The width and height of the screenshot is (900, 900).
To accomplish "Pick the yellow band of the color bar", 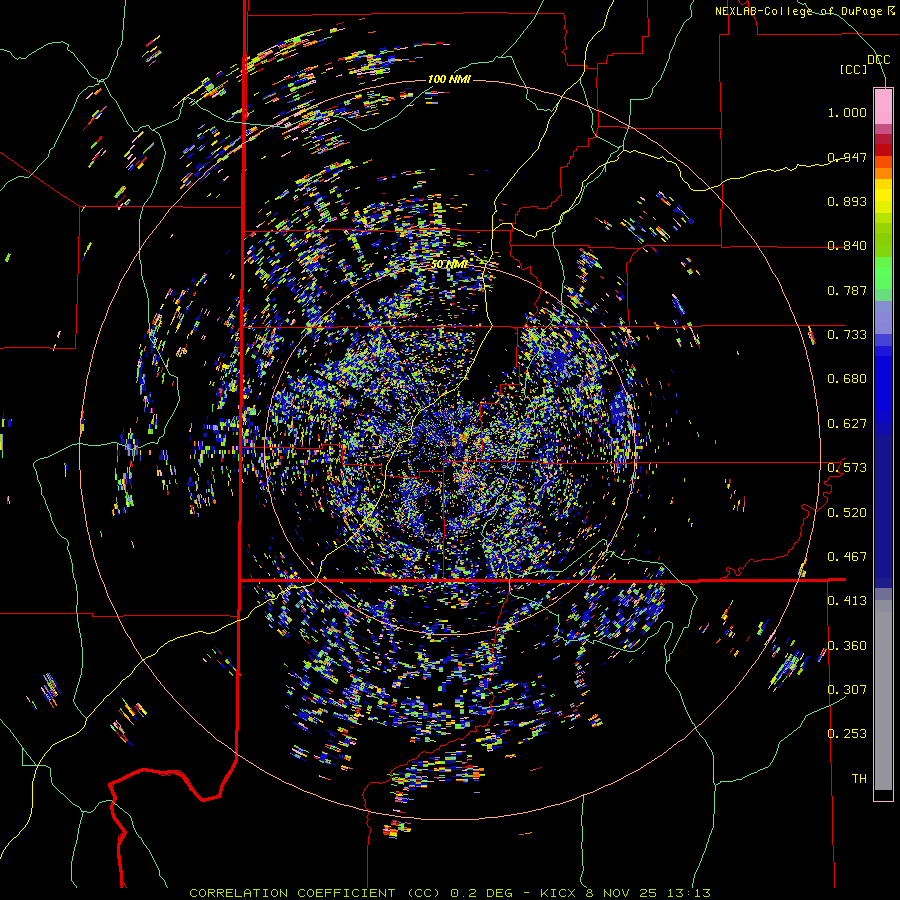I will coord(883,197).
